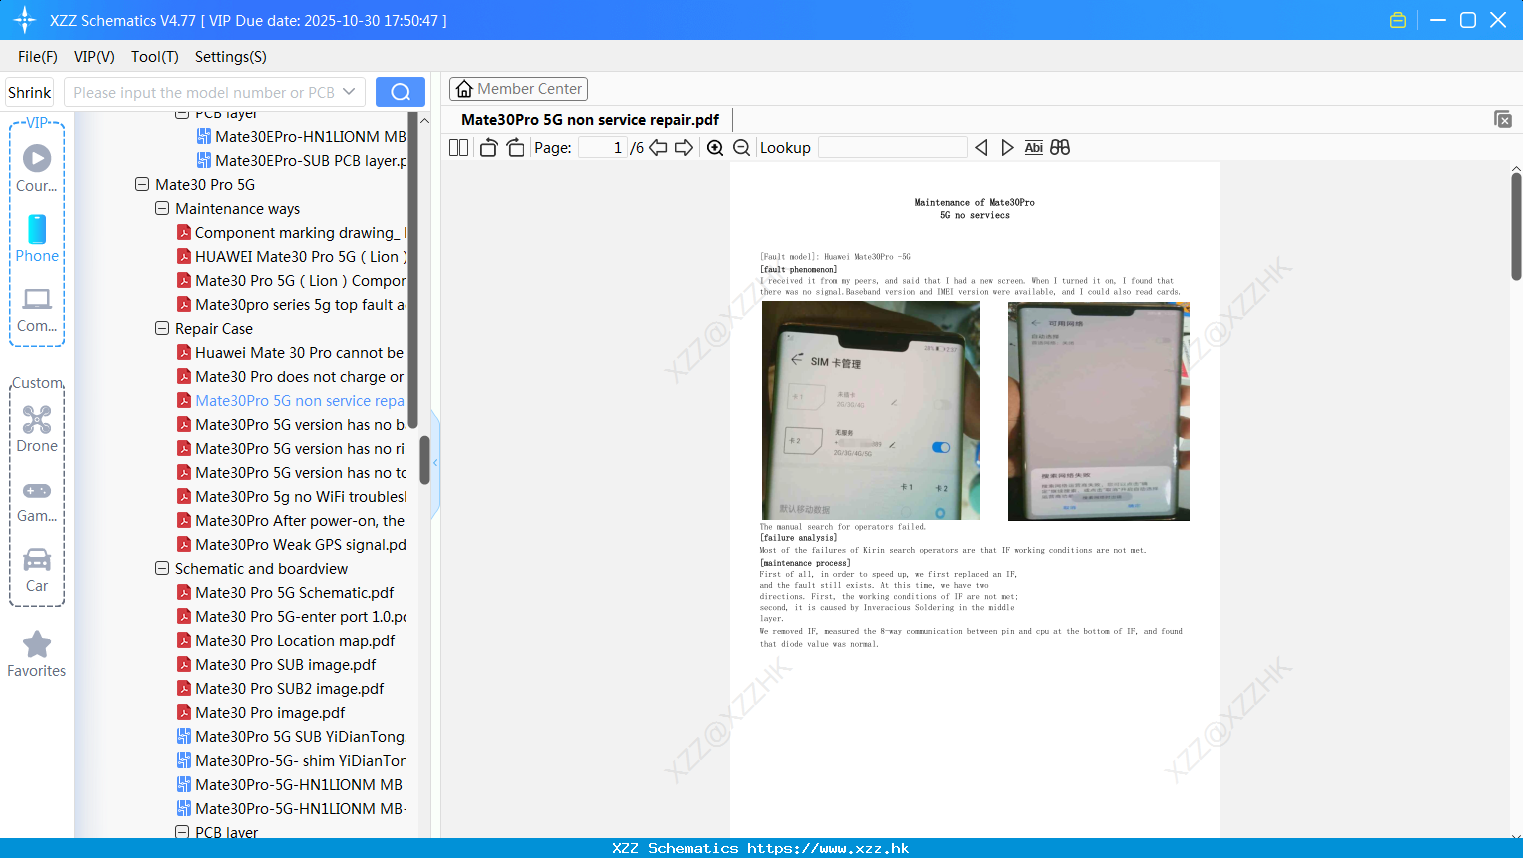
Task: Open the xzz.hk link in status bar
Action: tap(828, 848)
